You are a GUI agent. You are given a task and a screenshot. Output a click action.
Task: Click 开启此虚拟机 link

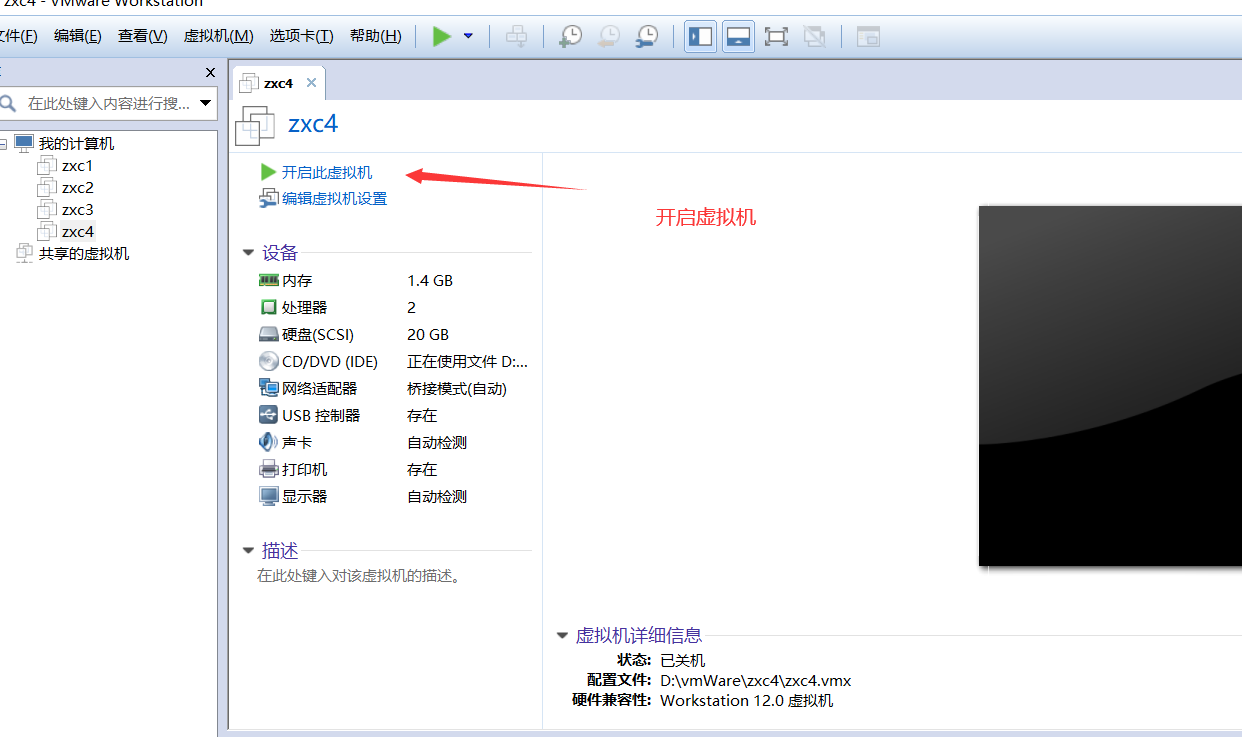click(x=327, y=173)
